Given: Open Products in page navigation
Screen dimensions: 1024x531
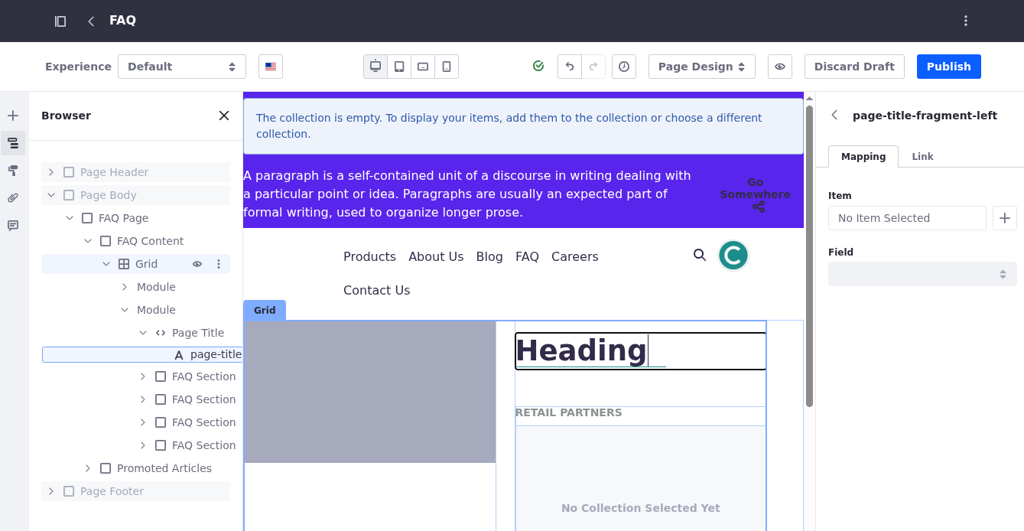Looking at the screenshot, I should click(370, 257).
